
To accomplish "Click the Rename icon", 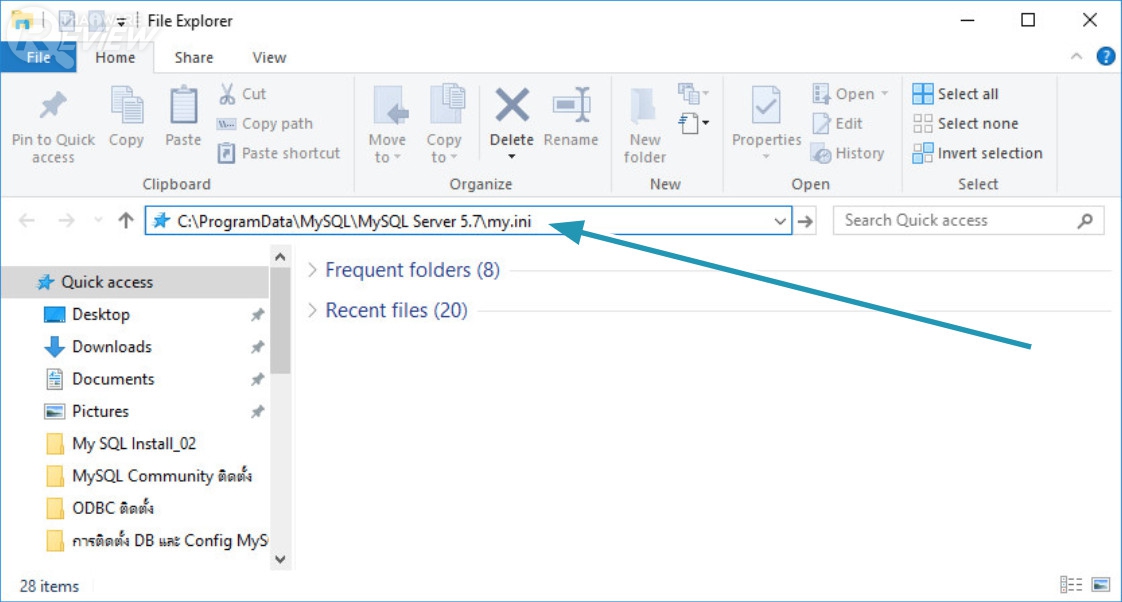I will (572, 106).
